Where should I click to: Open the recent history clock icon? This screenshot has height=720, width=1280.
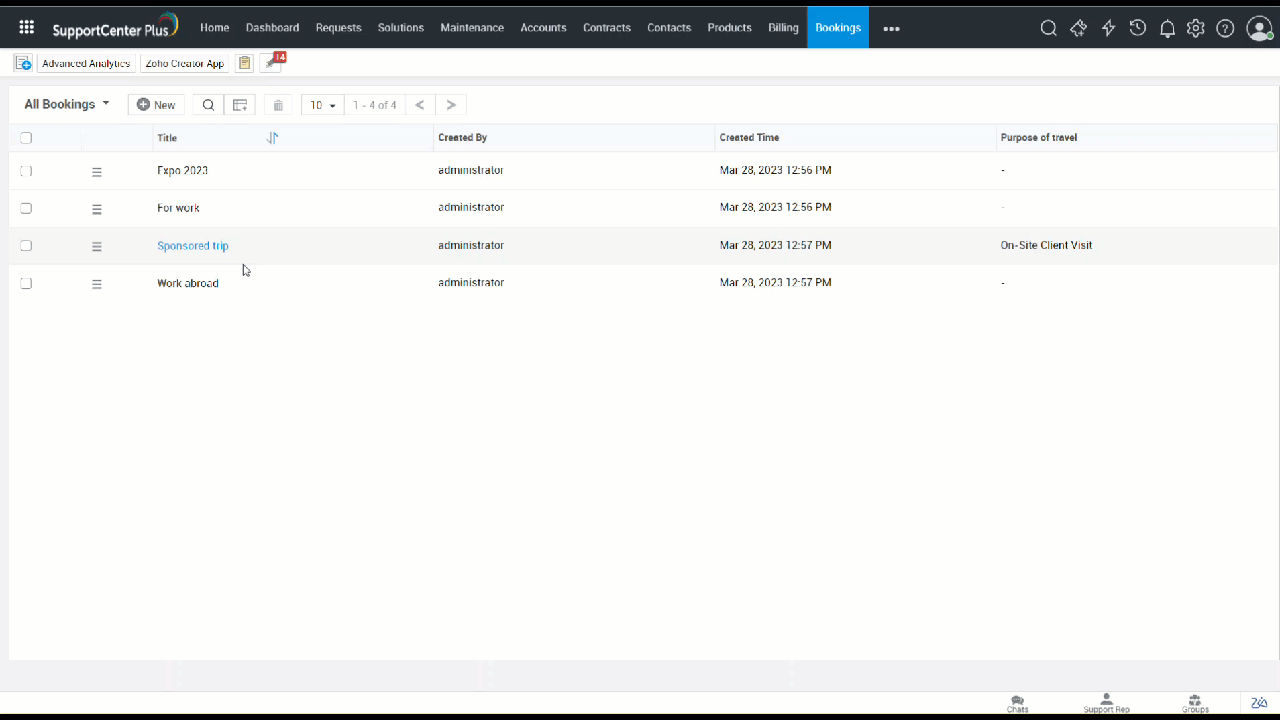click(1138, 28)
